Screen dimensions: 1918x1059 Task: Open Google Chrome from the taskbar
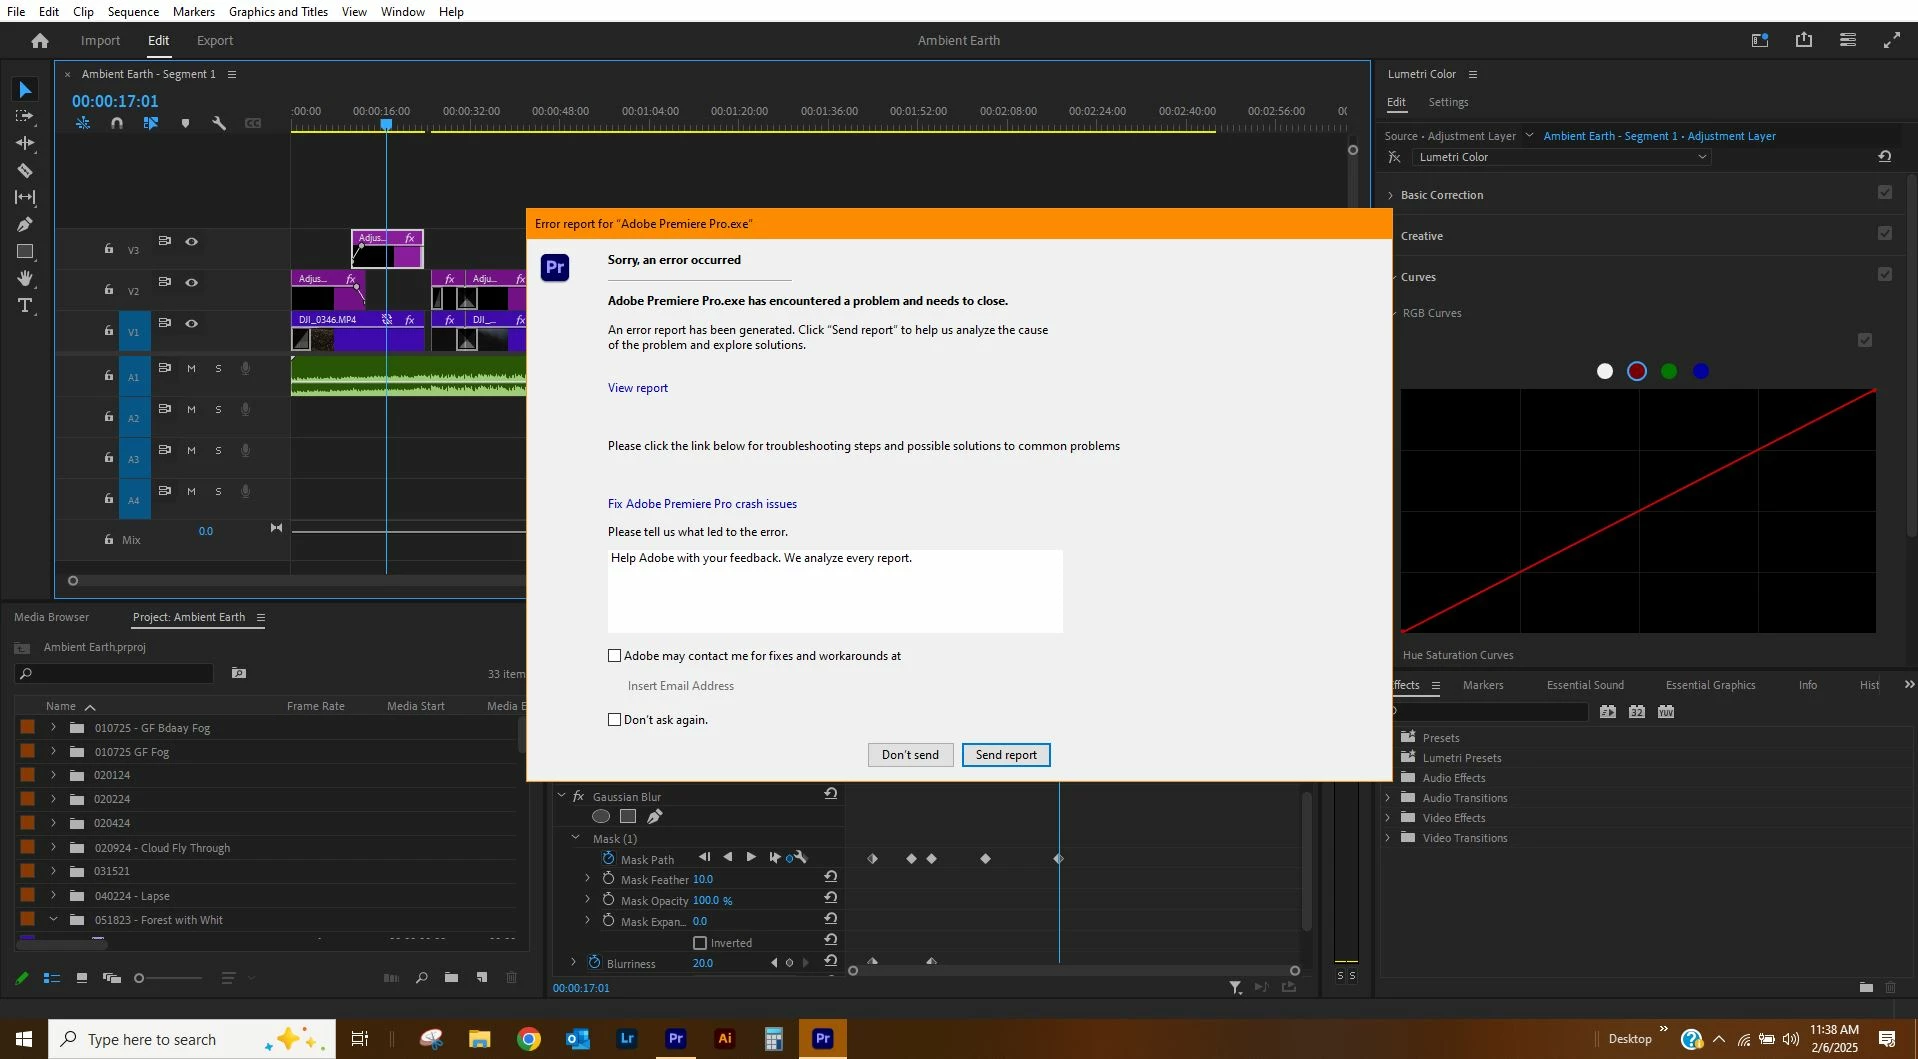529,1039
